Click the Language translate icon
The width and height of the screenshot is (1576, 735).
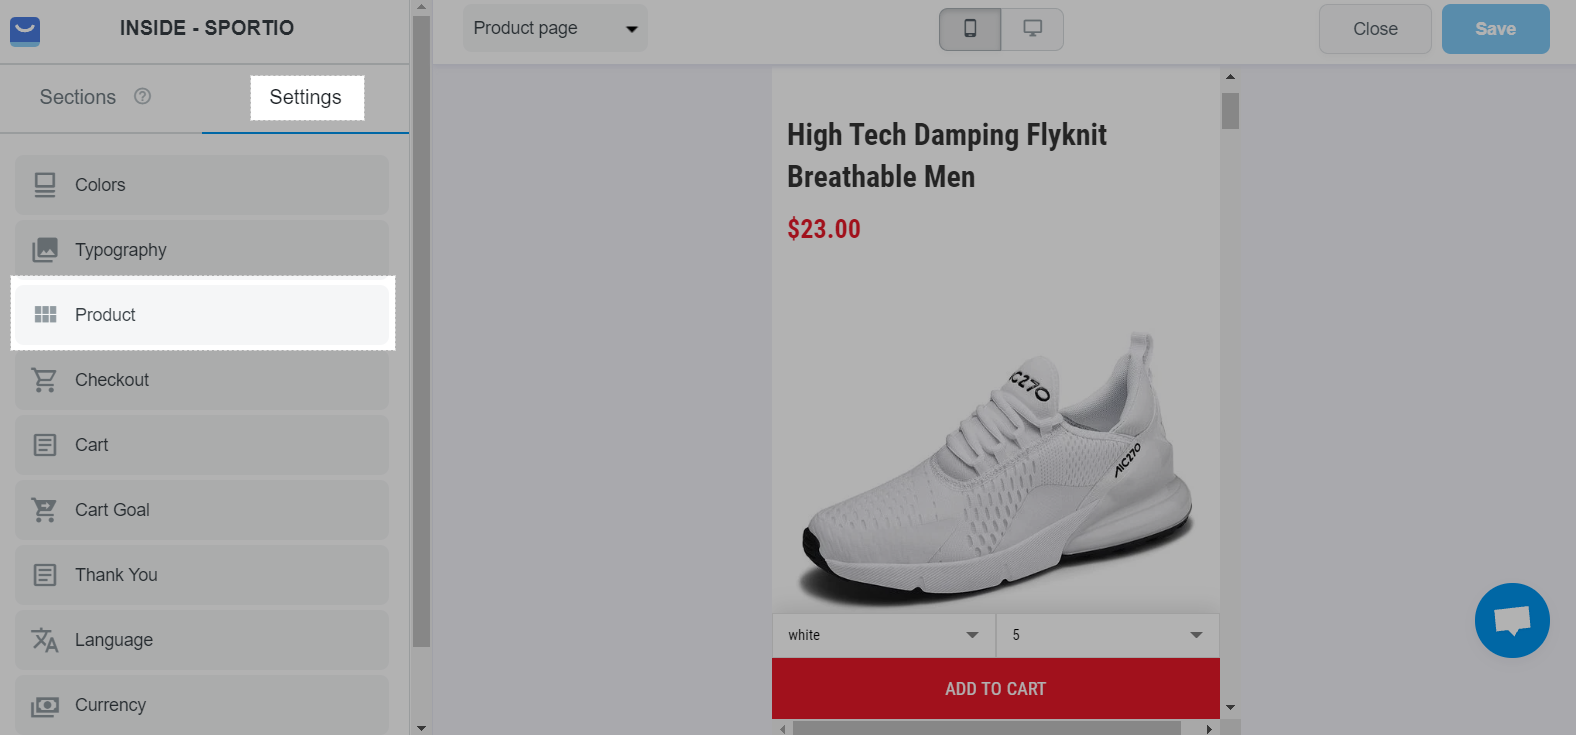[x=45, y=640]
